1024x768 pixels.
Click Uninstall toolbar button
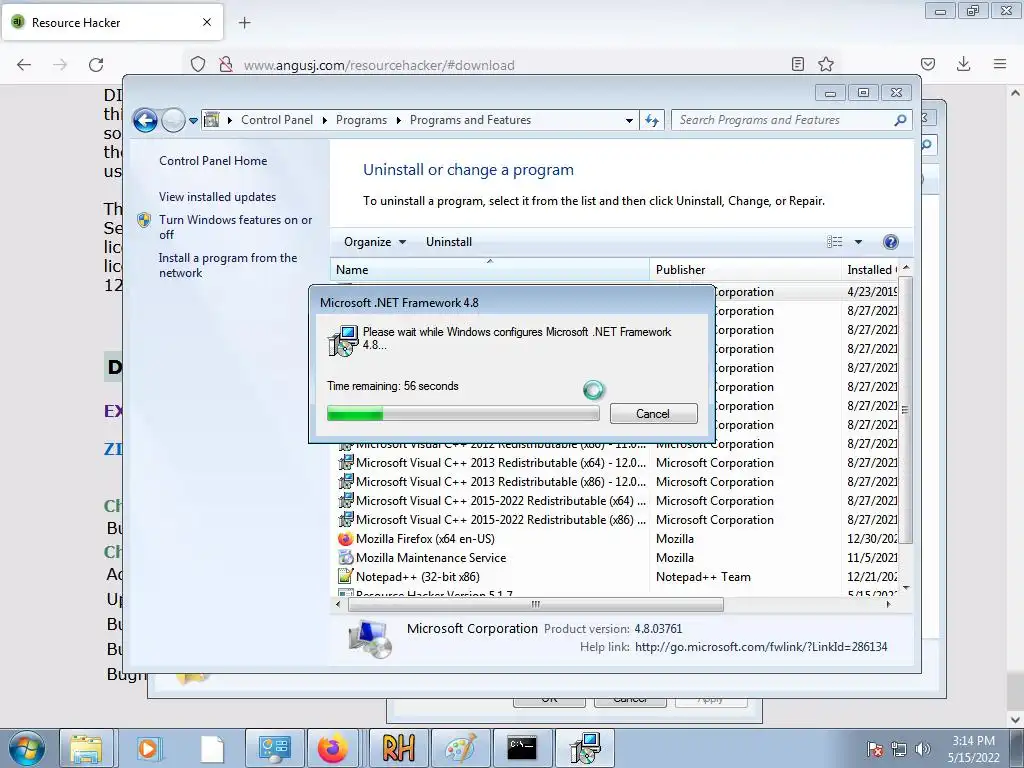click(449, 242)
